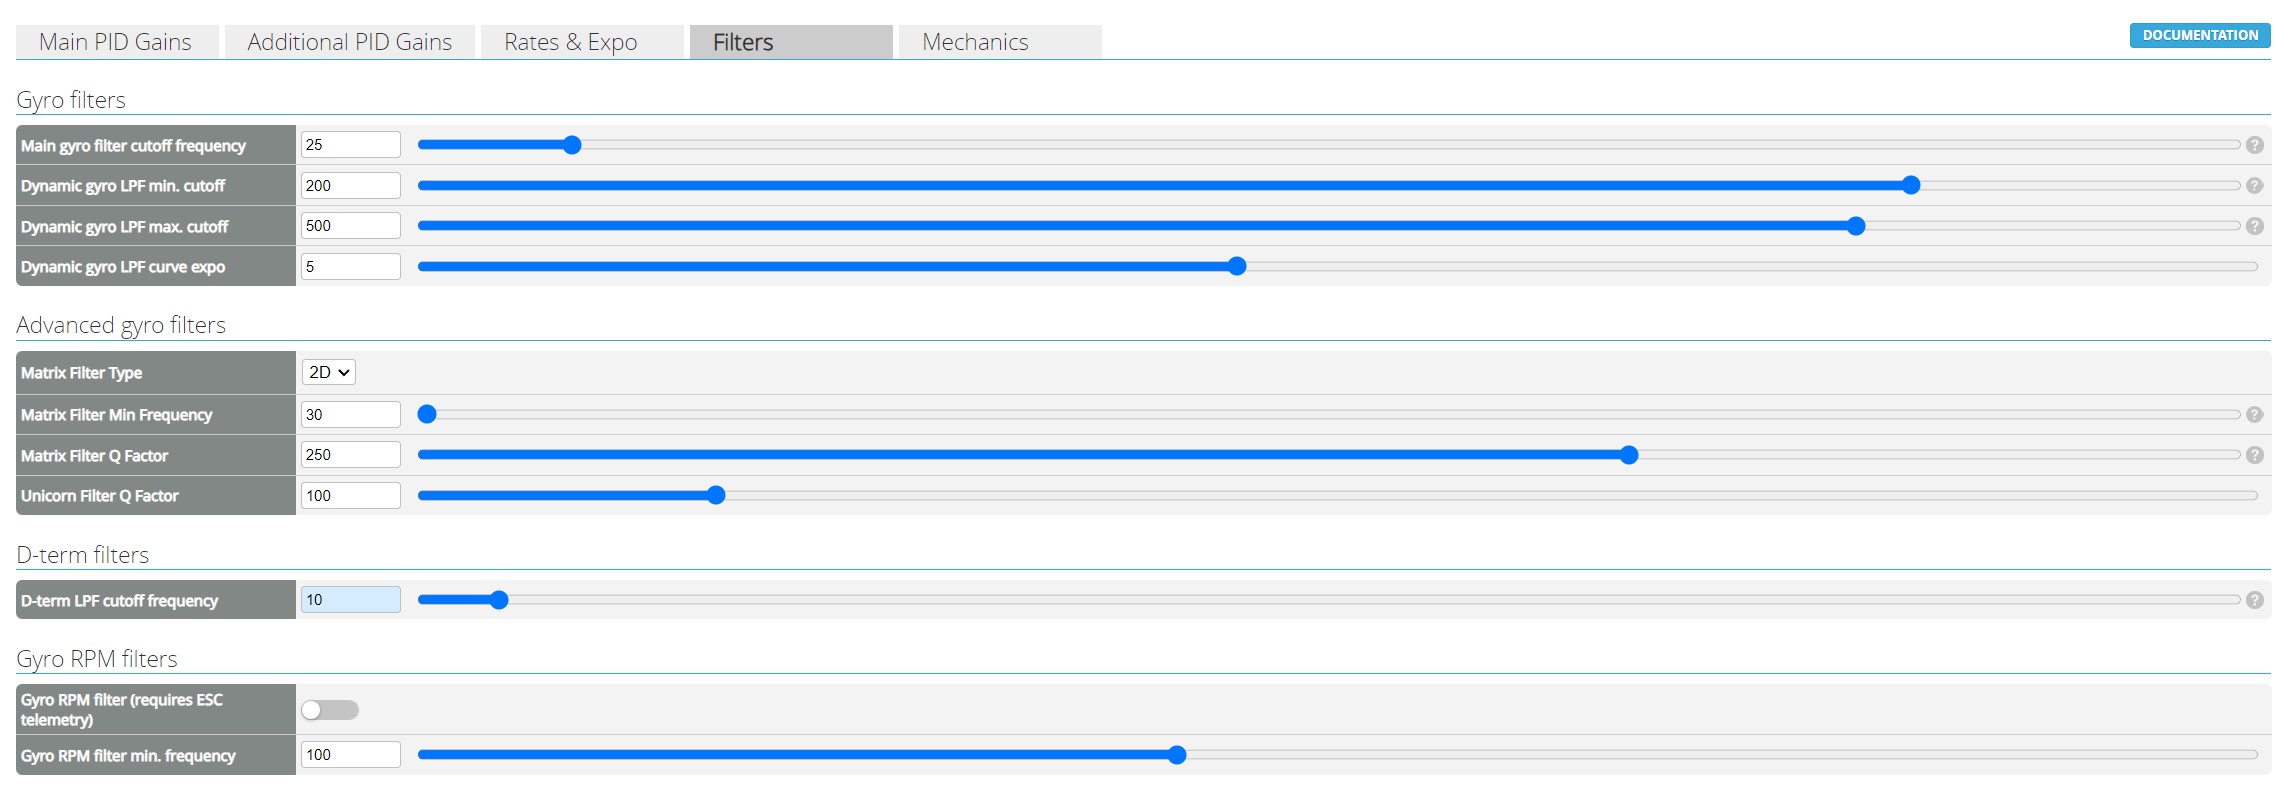Click the Main gyro filter cutoff slider handle

point(572,145)
